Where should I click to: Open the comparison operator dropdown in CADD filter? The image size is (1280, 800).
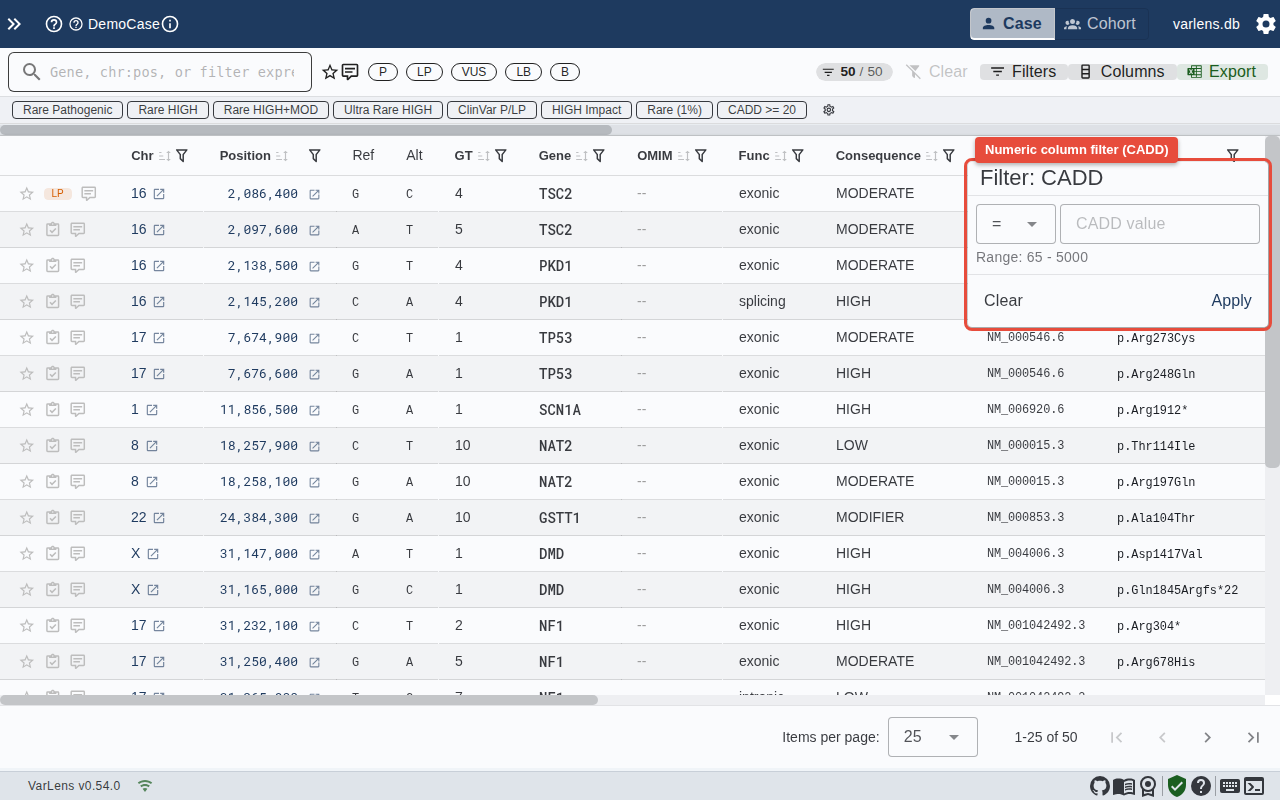[x=1016, y=224]
